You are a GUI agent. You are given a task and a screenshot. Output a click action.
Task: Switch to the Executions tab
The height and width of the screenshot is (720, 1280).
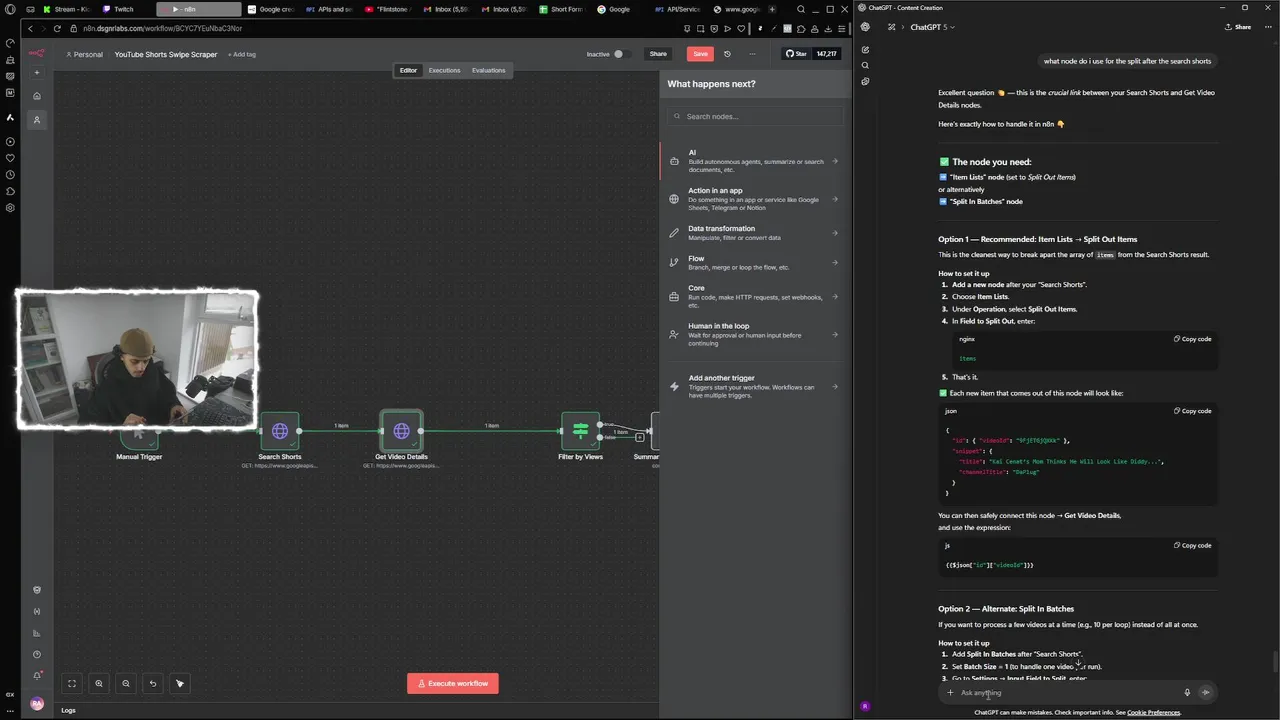pyautogui.click(x=444, y=70)
